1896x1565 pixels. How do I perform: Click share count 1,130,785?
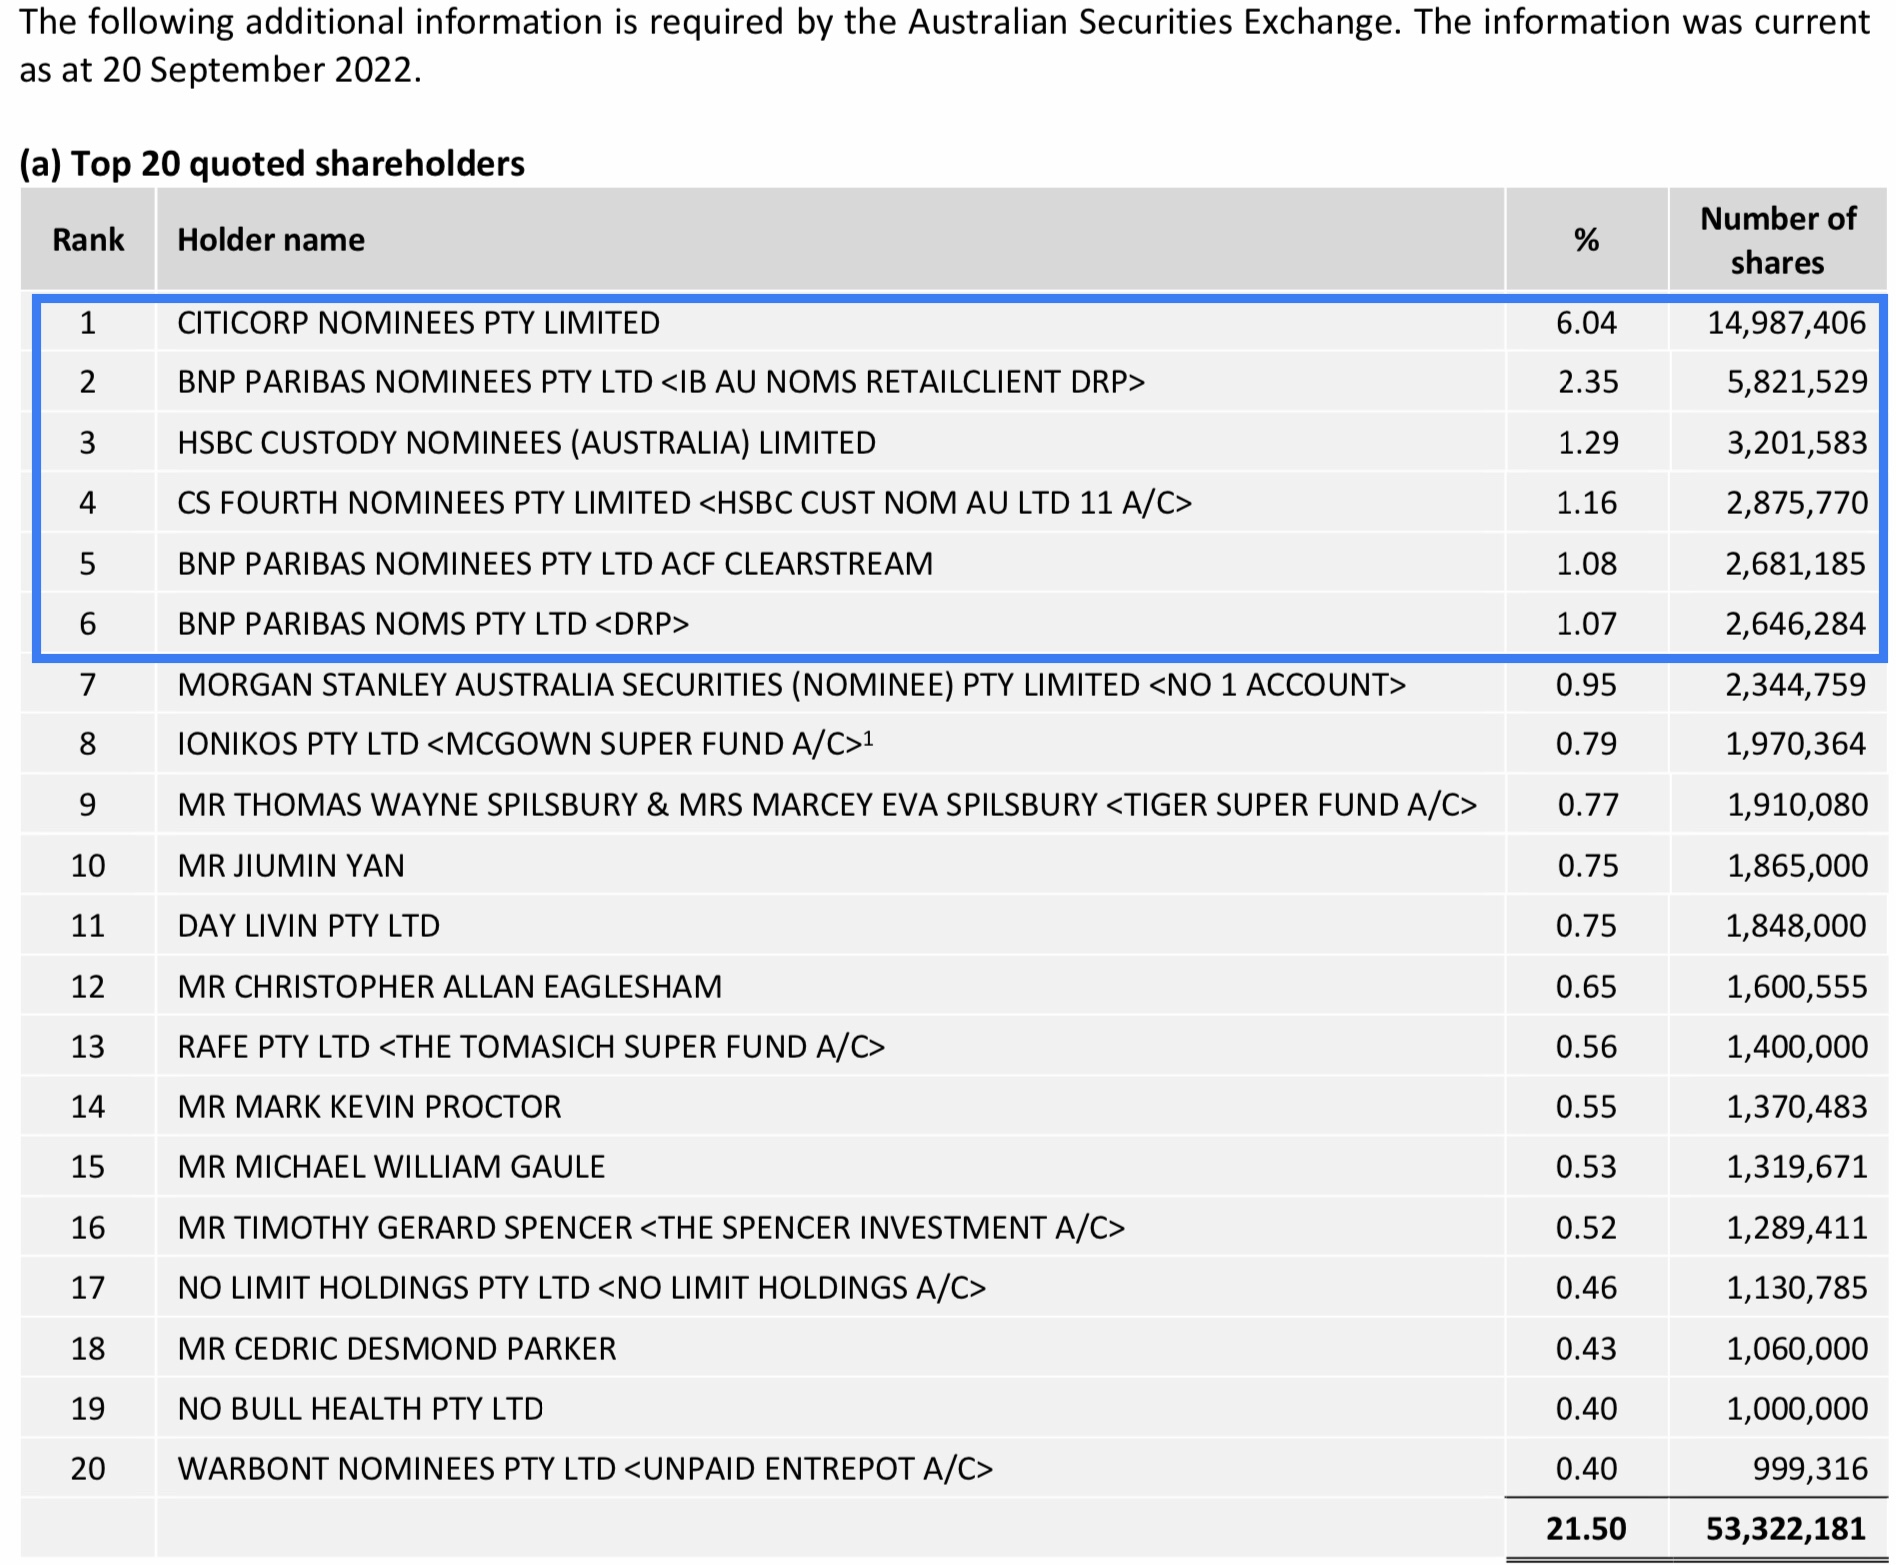(1797, 1288)
